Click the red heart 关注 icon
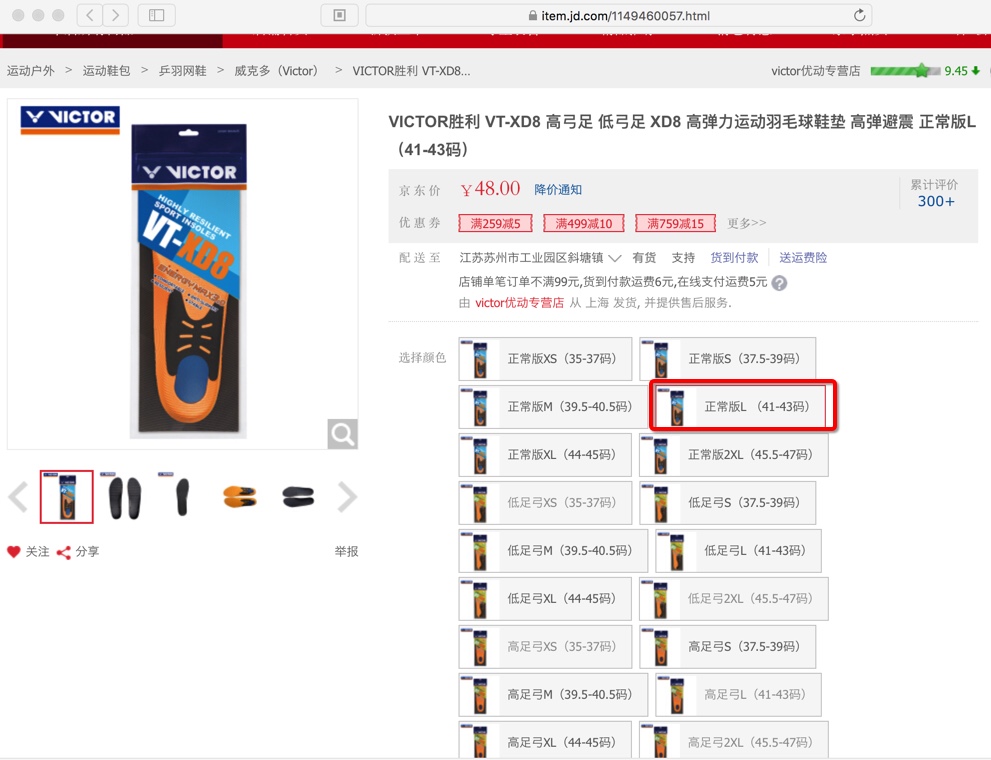 [x=14, y=552]
